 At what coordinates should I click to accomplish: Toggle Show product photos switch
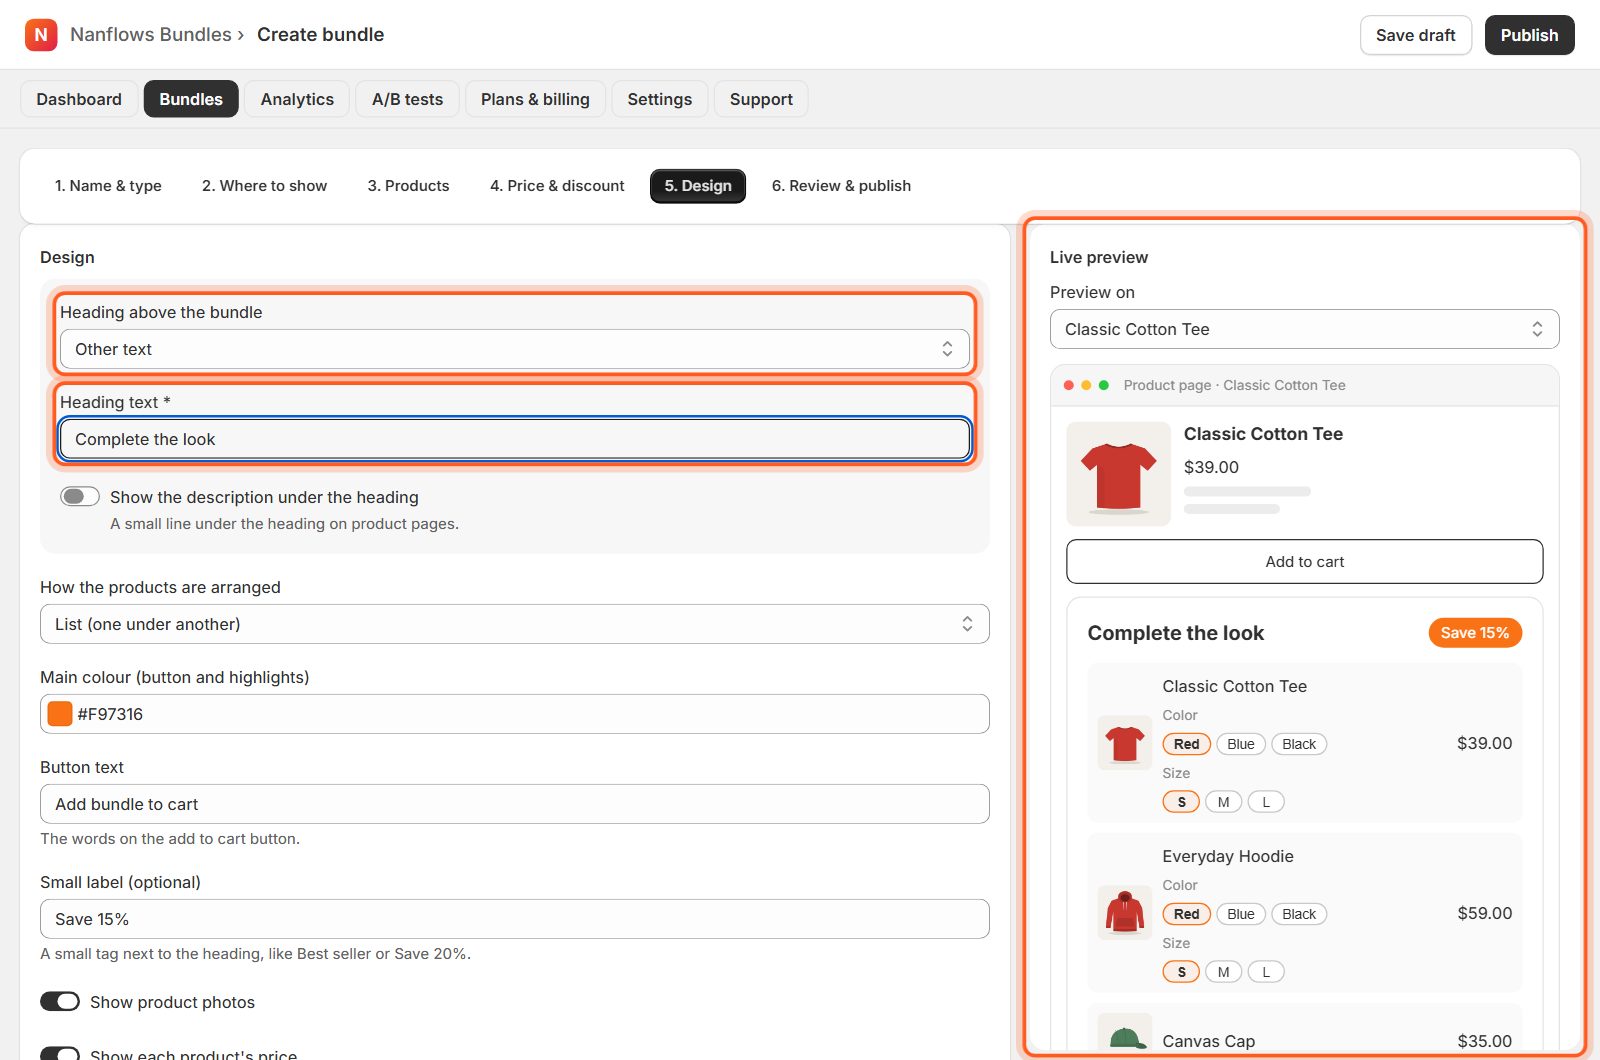(x=60, y=1002)
